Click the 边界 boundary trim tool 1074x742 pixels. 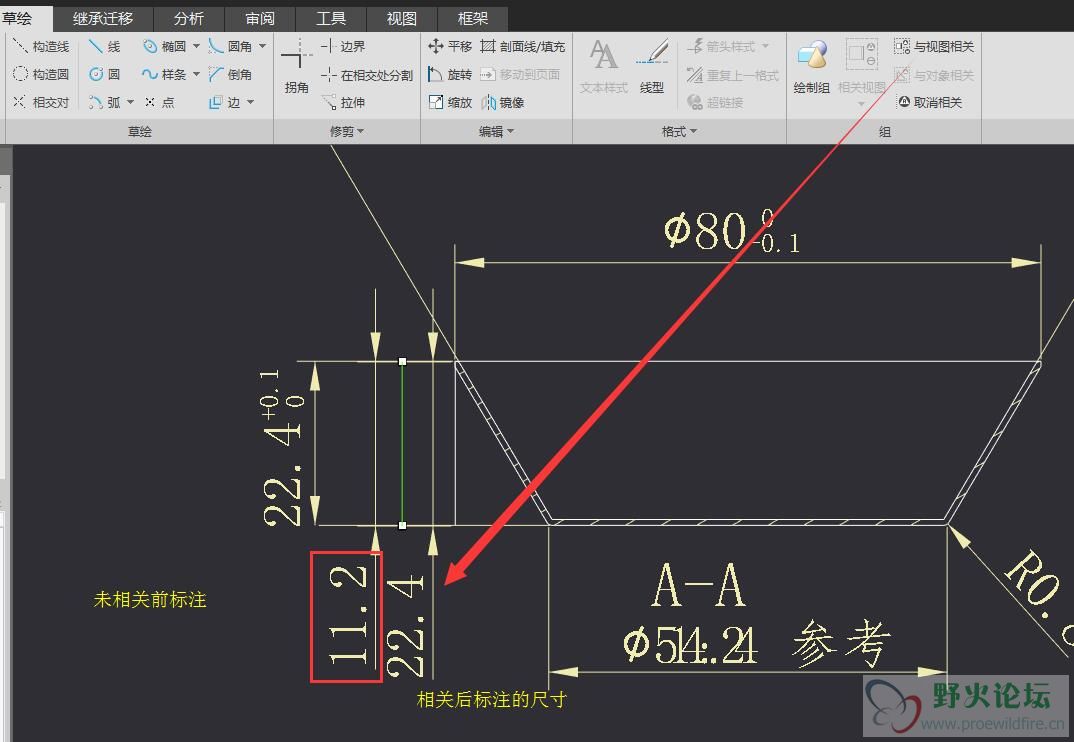343,47
